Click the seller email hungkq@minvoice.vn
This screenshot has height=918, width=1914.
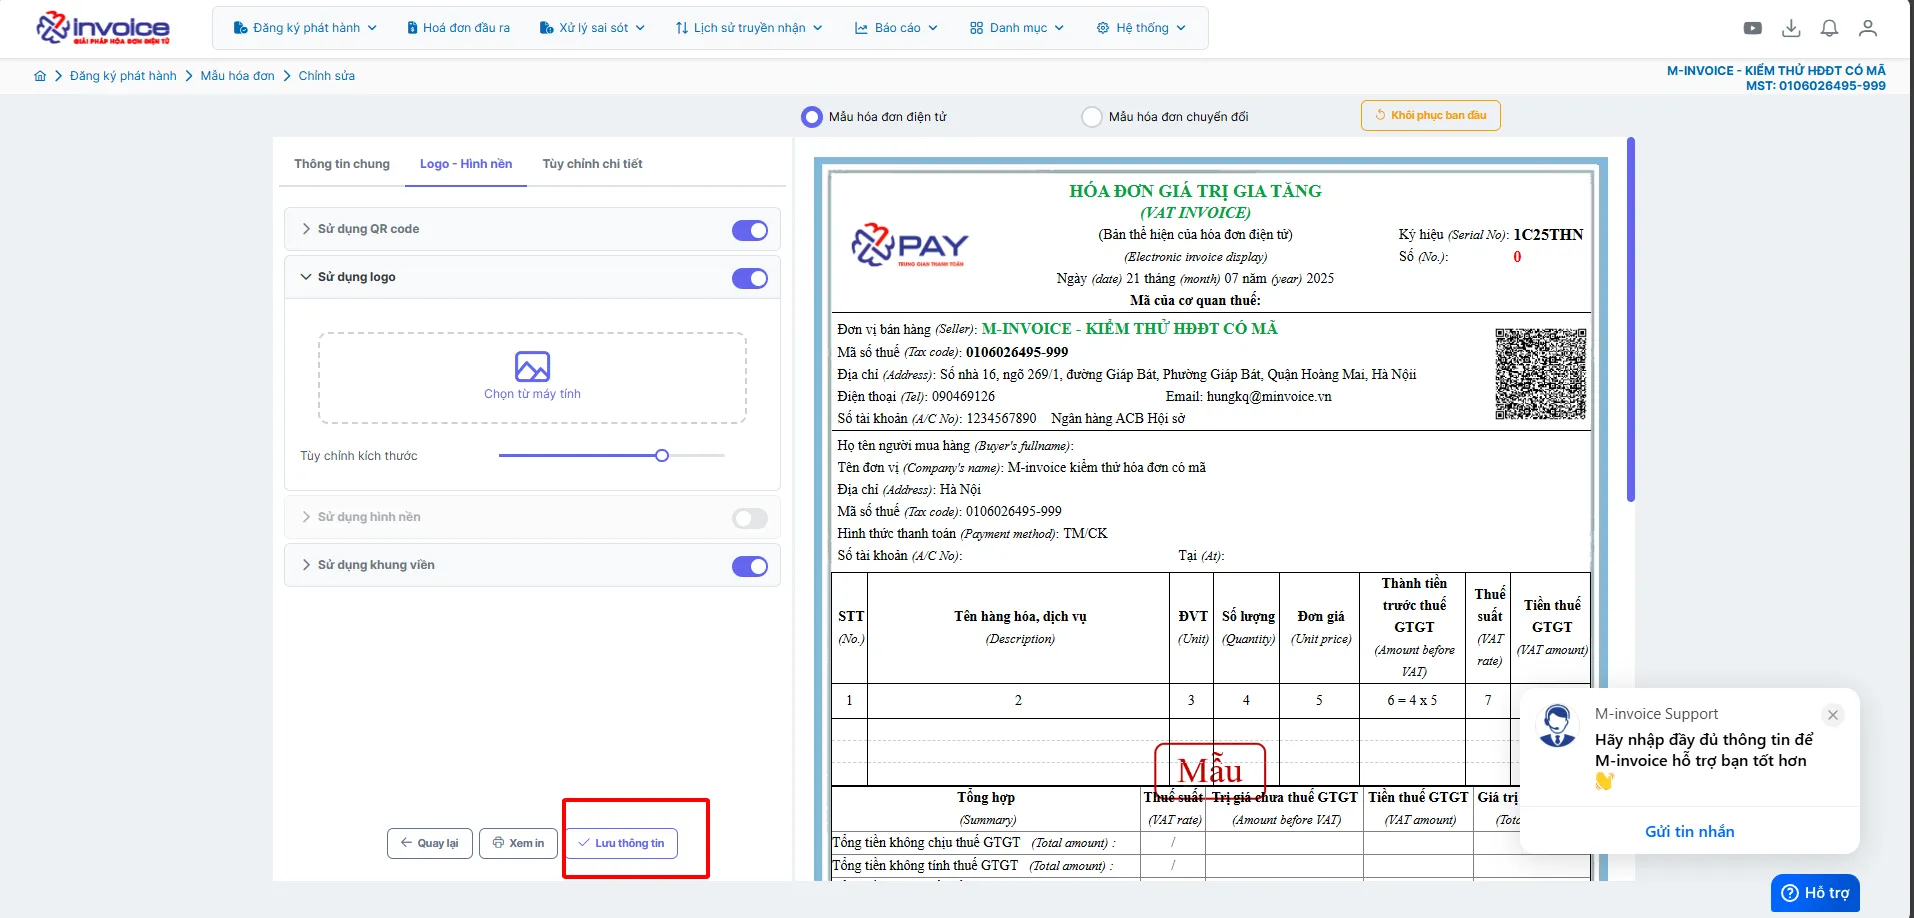pos(1269,397)
